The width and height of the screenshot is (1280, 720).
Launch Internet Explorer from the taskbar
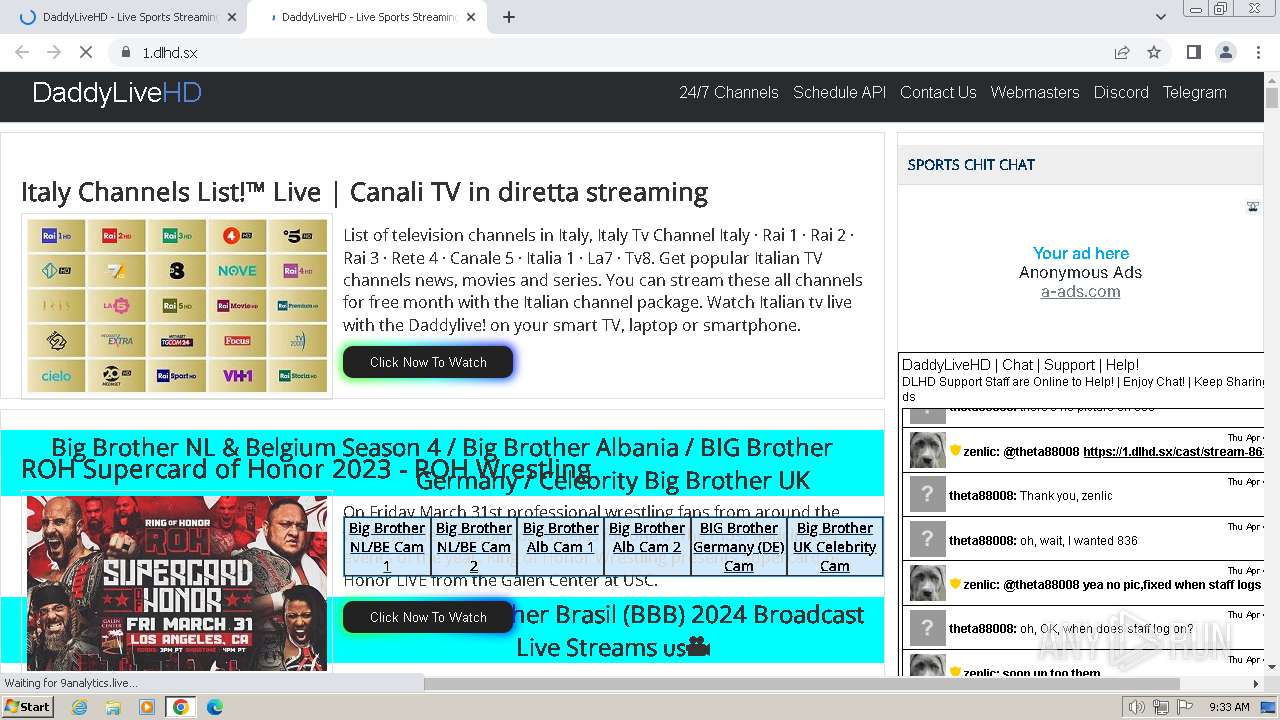click(79, 707)
